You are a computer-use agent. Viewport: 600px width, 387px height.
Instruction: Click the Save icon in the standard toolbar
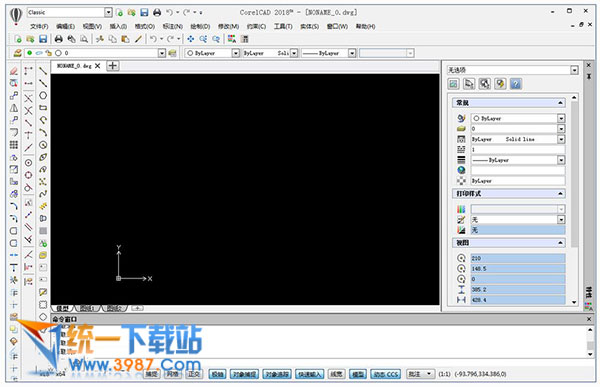tap(43, 39)
